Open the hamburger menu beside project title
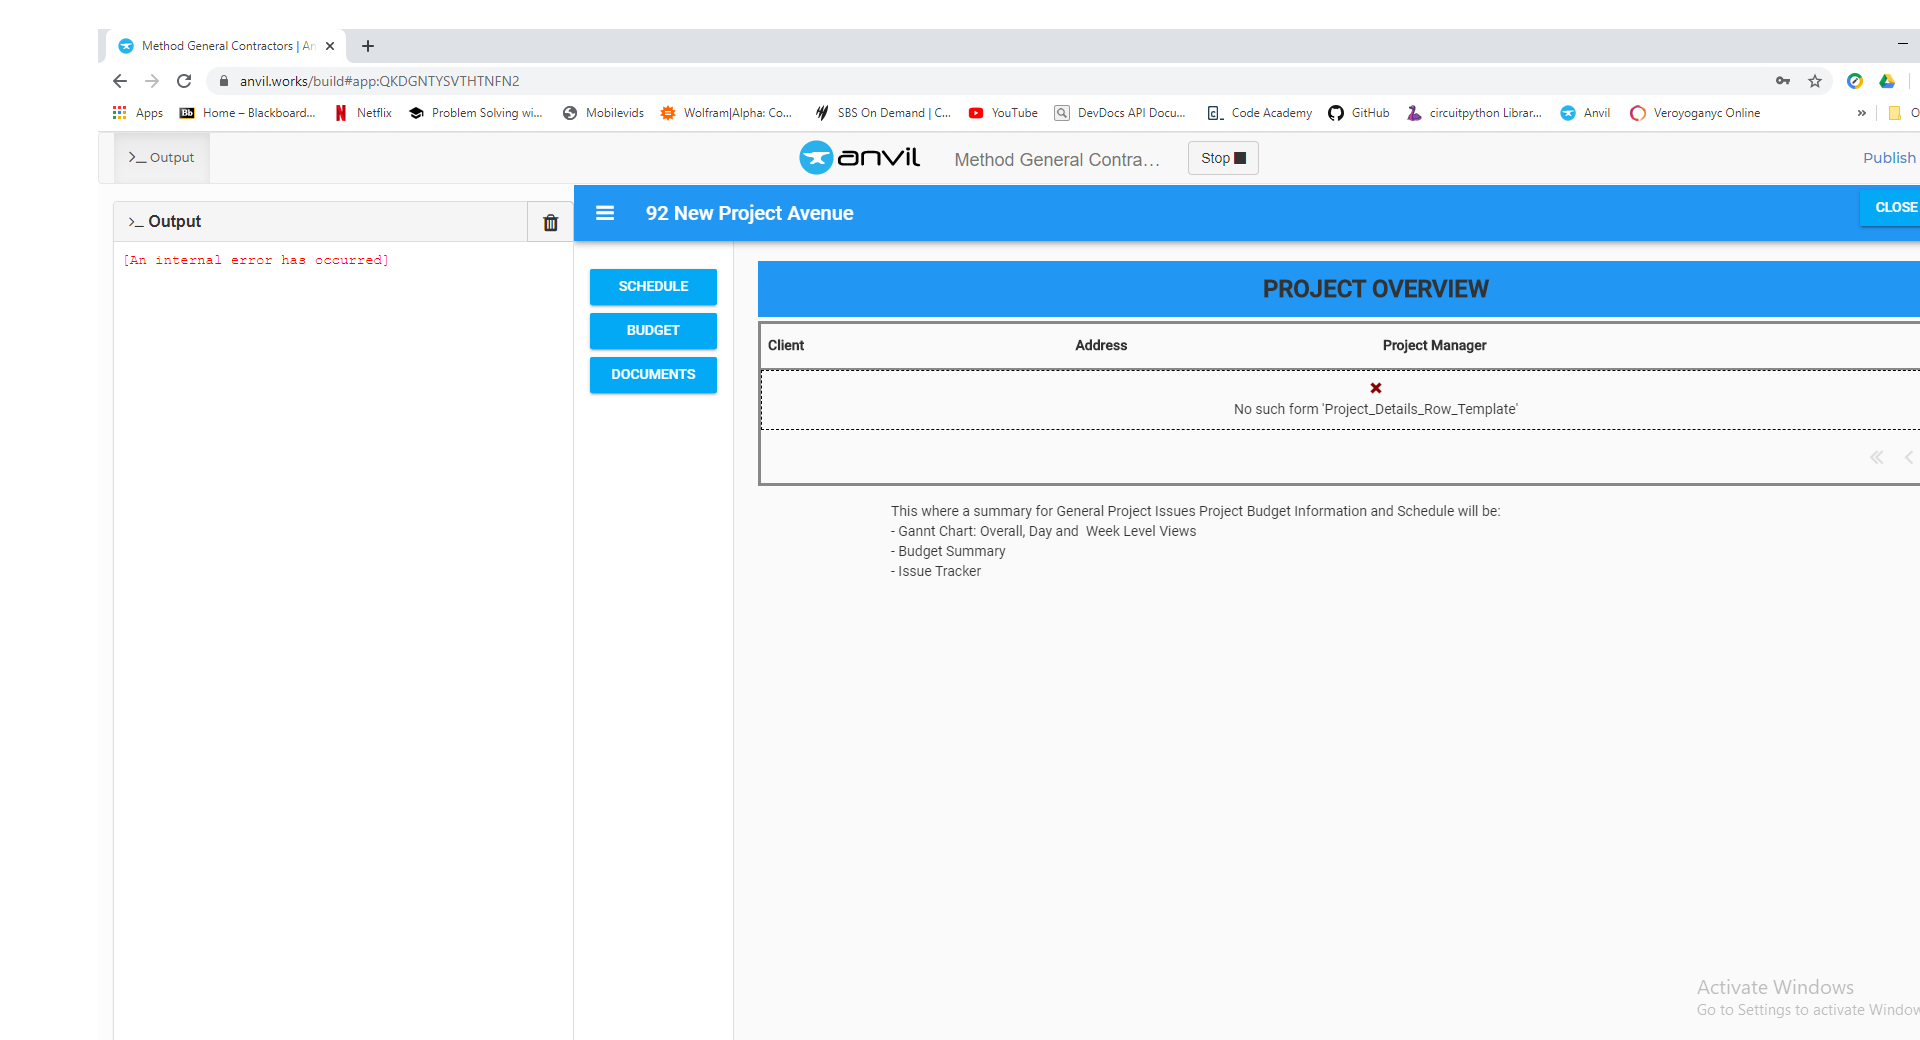This screenshot has width=1920, height=1040. tap(605, 213)
